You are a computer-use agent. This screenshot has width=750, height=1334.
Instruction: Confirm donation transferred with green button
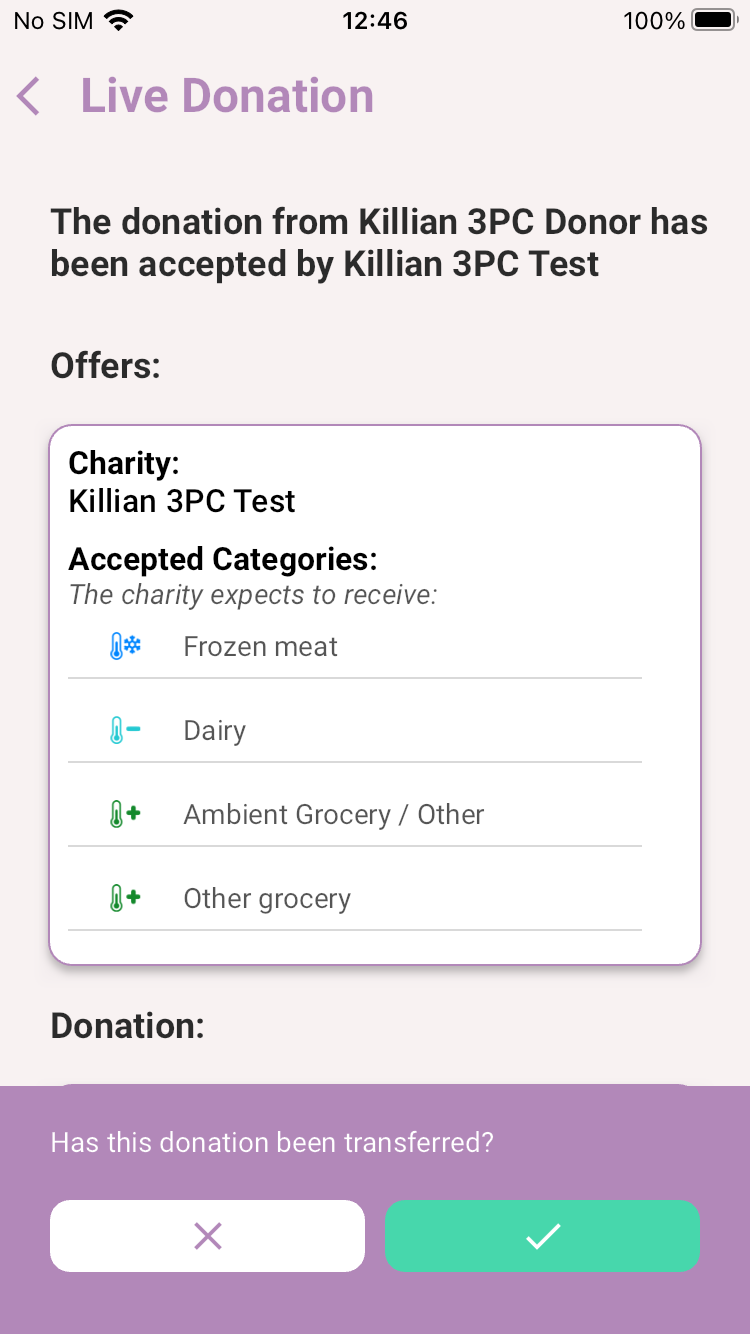pyautogui.click(x=542, y=1236)
